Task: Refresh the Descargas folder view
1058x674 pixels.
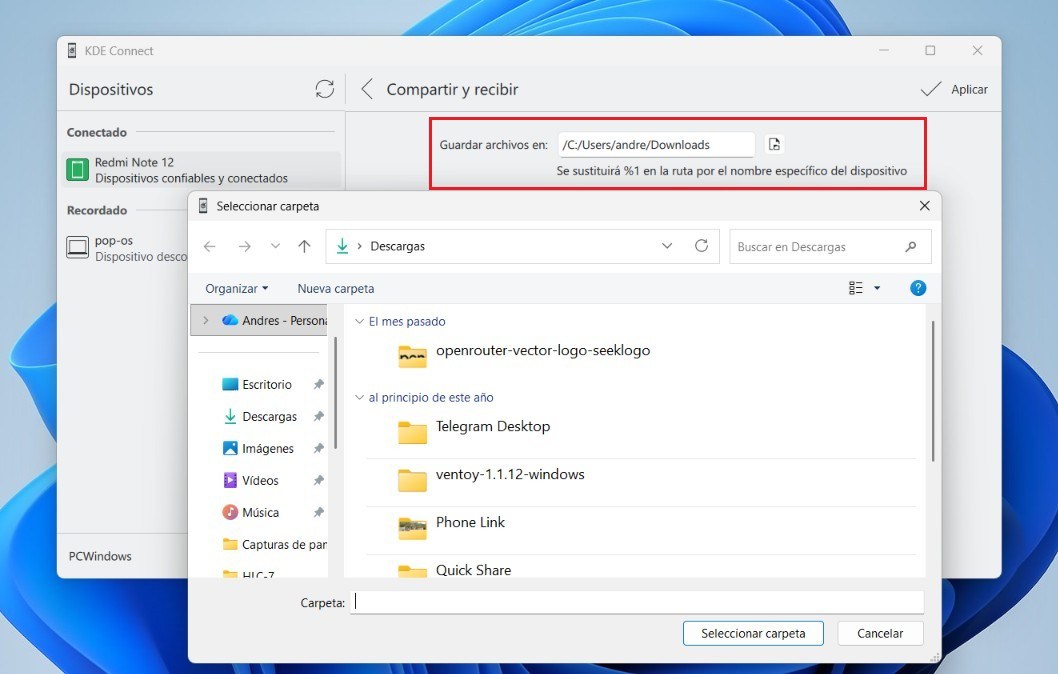Action: [702, 246]
